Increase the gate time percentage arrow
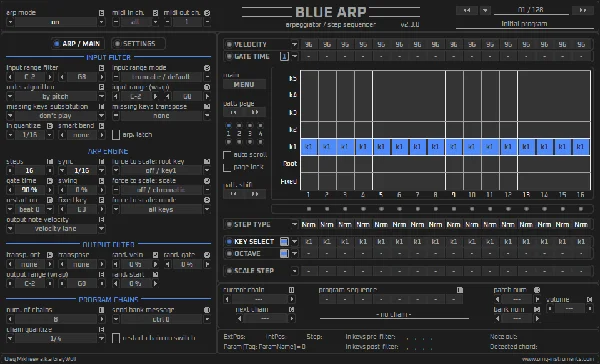The height and width of the screenshot is (364, 600). pyautogui.click(x=50, y=190)
